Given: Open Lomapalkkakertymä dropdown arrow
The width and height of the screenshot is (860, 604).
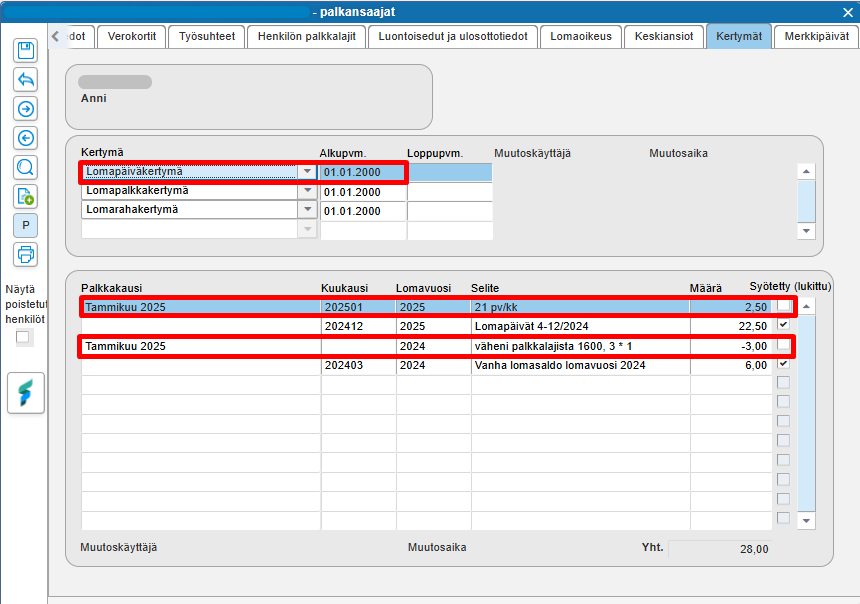Looking at the screenshot, I should (x=307, y=191).
